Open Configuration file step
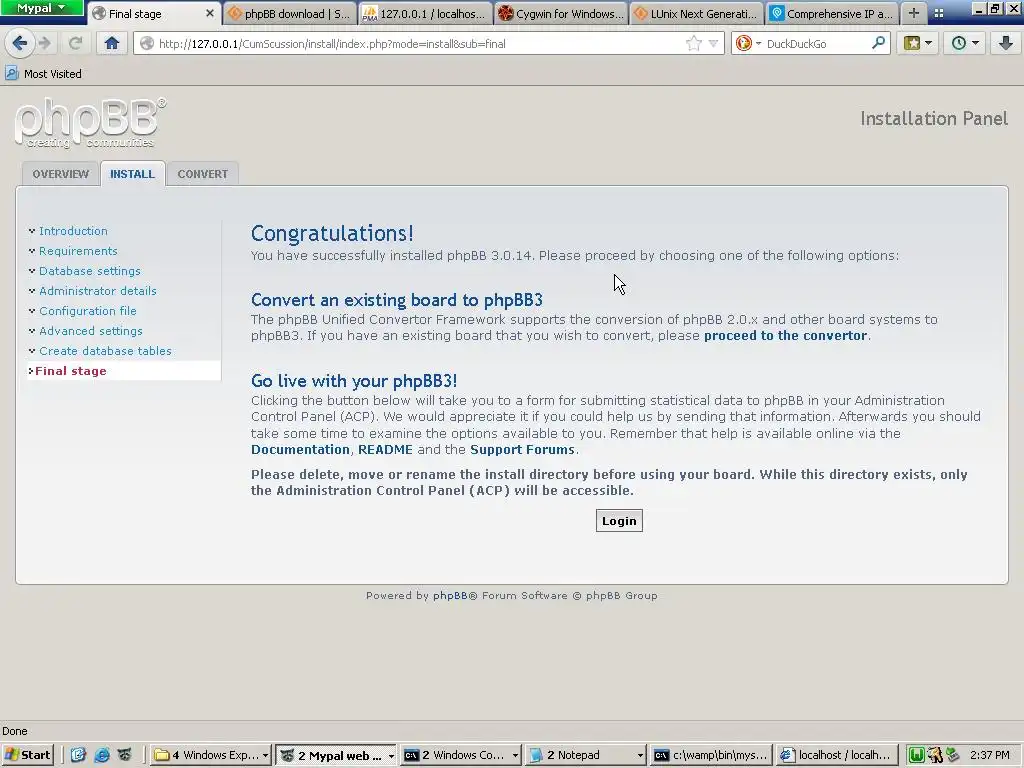Viewport: 1024px width, 768px height. tap(88, 311)
